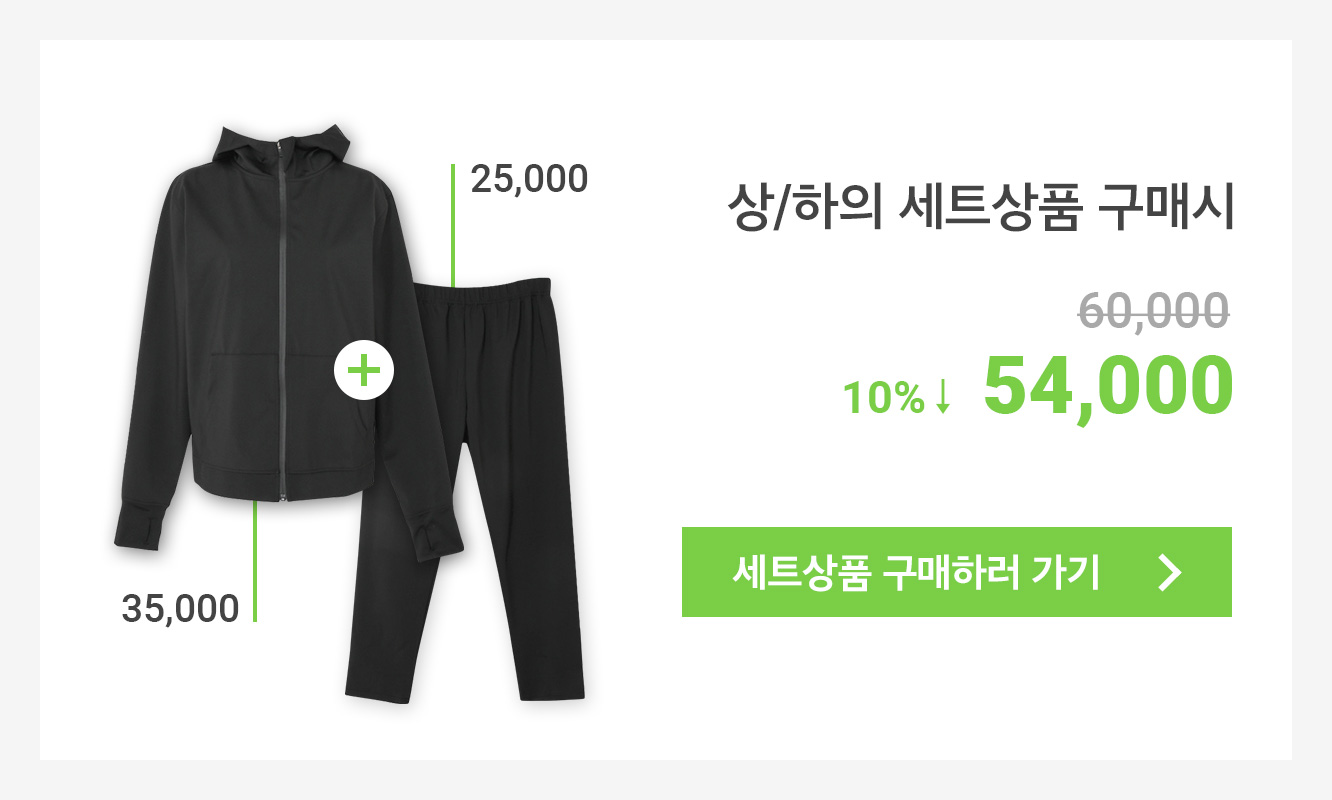
Task: Click the green 54,000 discounted price
Action: click(1107, 387)
